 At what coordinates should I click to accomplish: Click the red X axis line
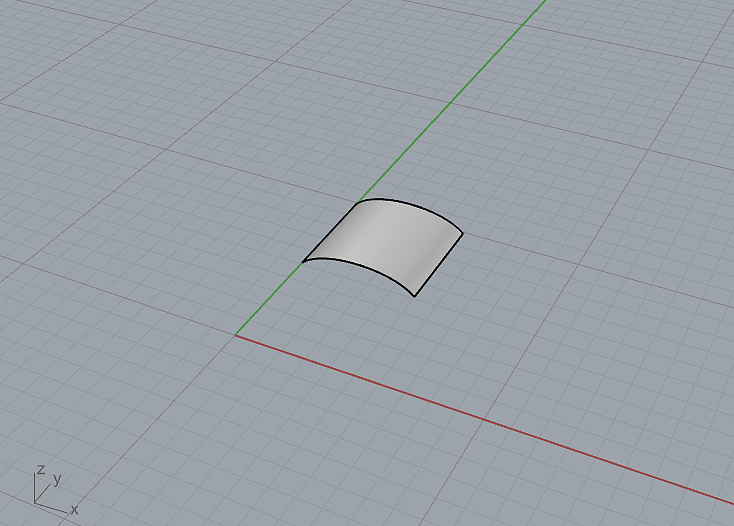[x=480, y=418]
